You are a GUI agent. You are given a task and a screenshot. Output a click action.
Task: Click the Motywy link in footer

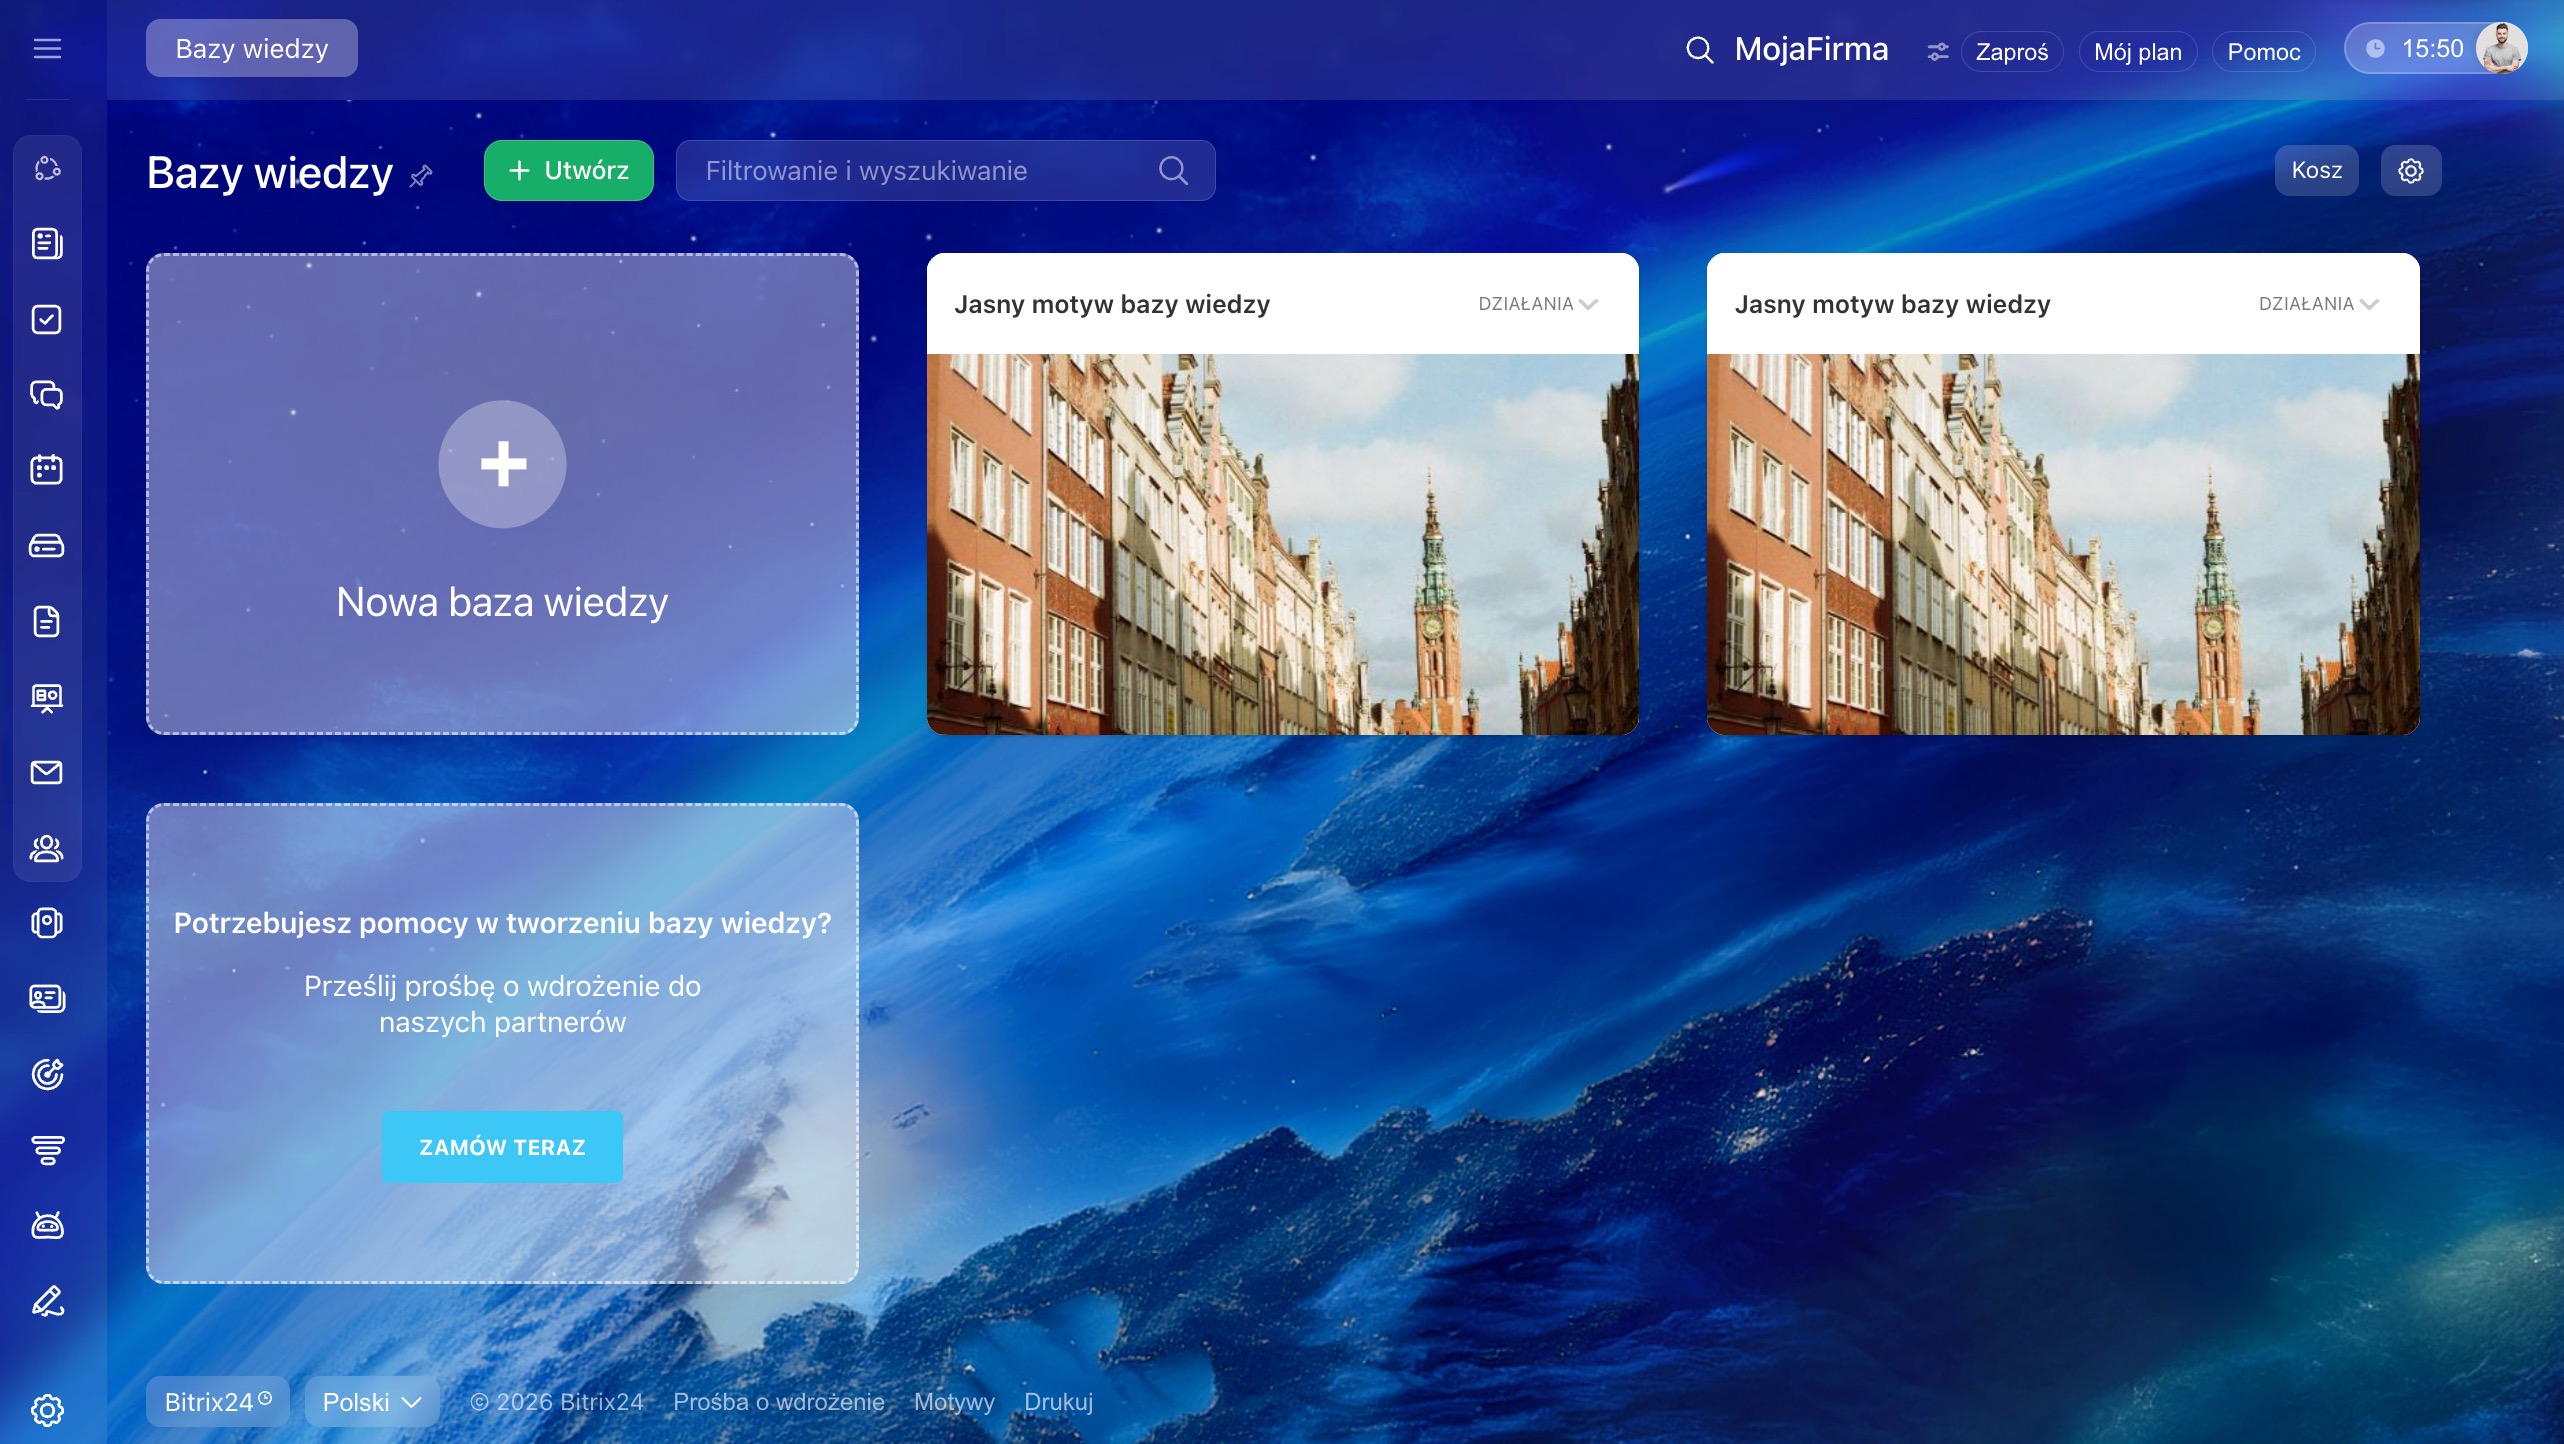pyautogui.click(x=954, y=1402)
